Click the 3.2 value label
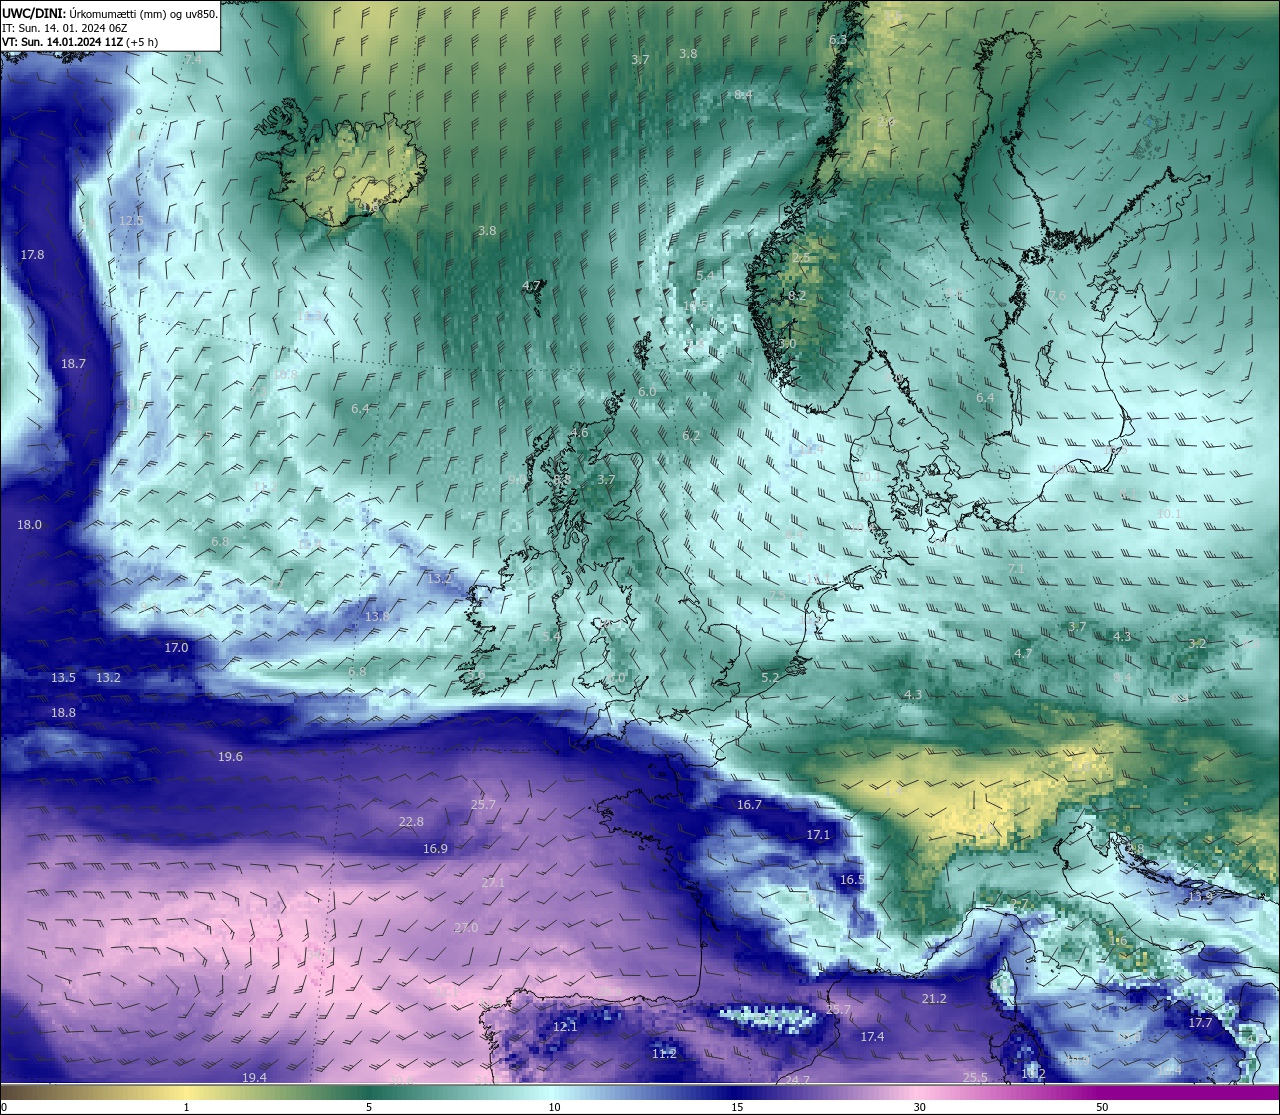 click(1197, 644)
